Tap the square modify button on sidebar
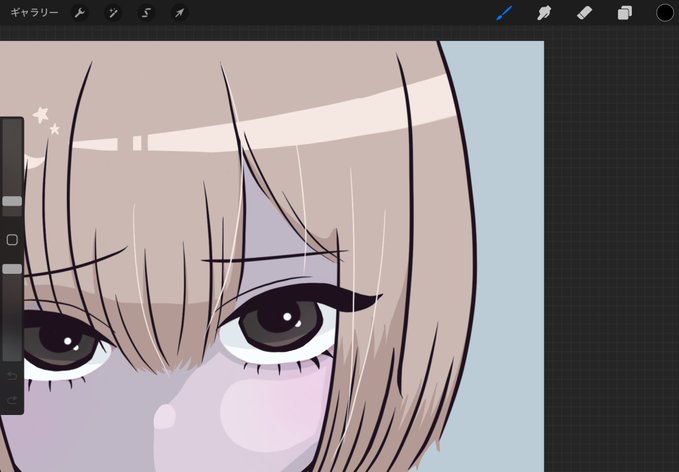 12,240
